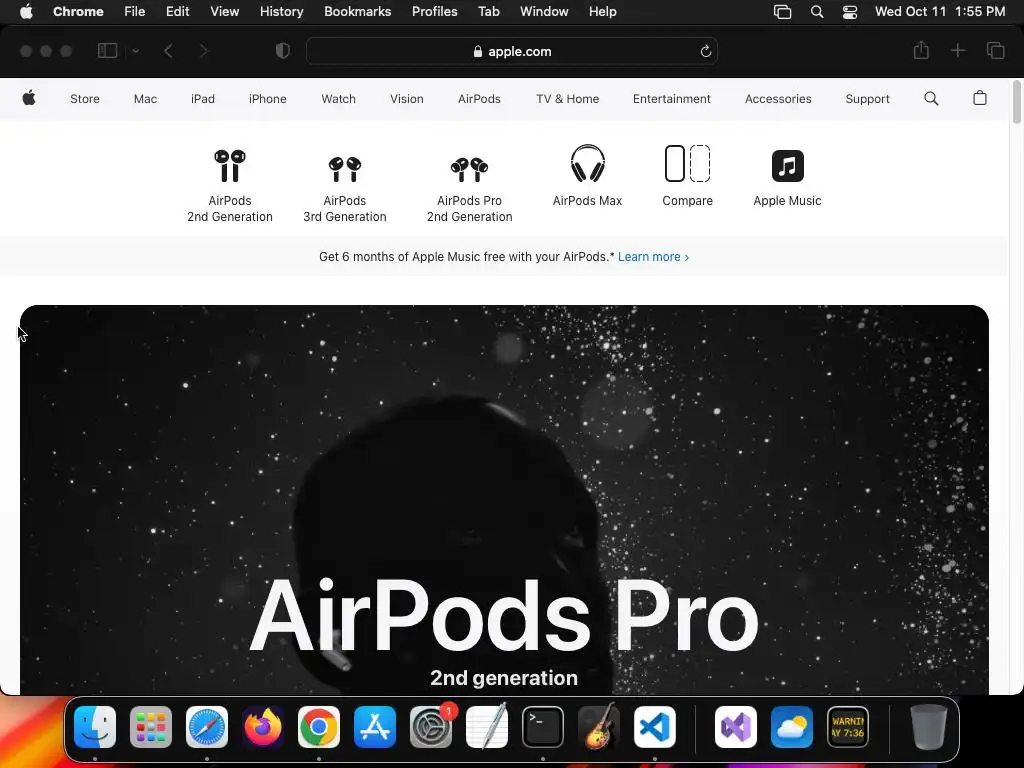Open the Profiles menu

tap(434, 12)
